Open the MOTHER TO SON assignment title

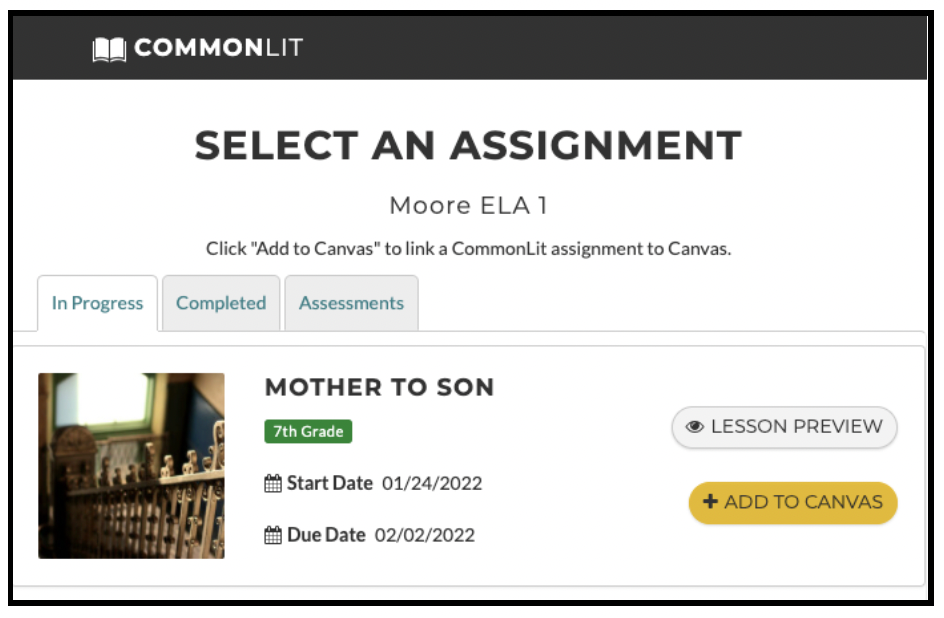[x=379, y=387]
